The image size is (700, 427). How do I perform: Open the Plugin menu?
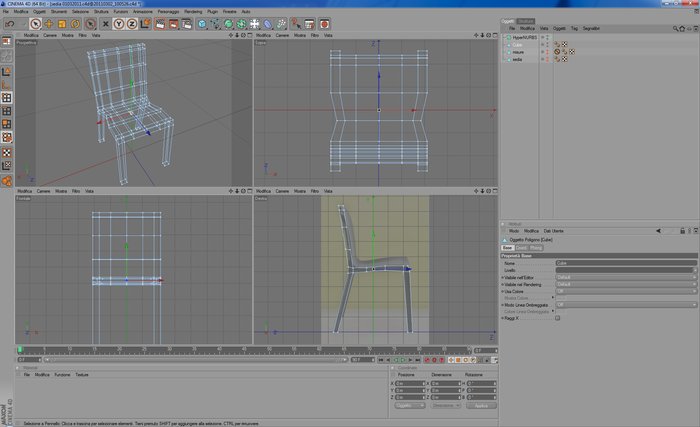pyautogui.click(x=212, y=12)
